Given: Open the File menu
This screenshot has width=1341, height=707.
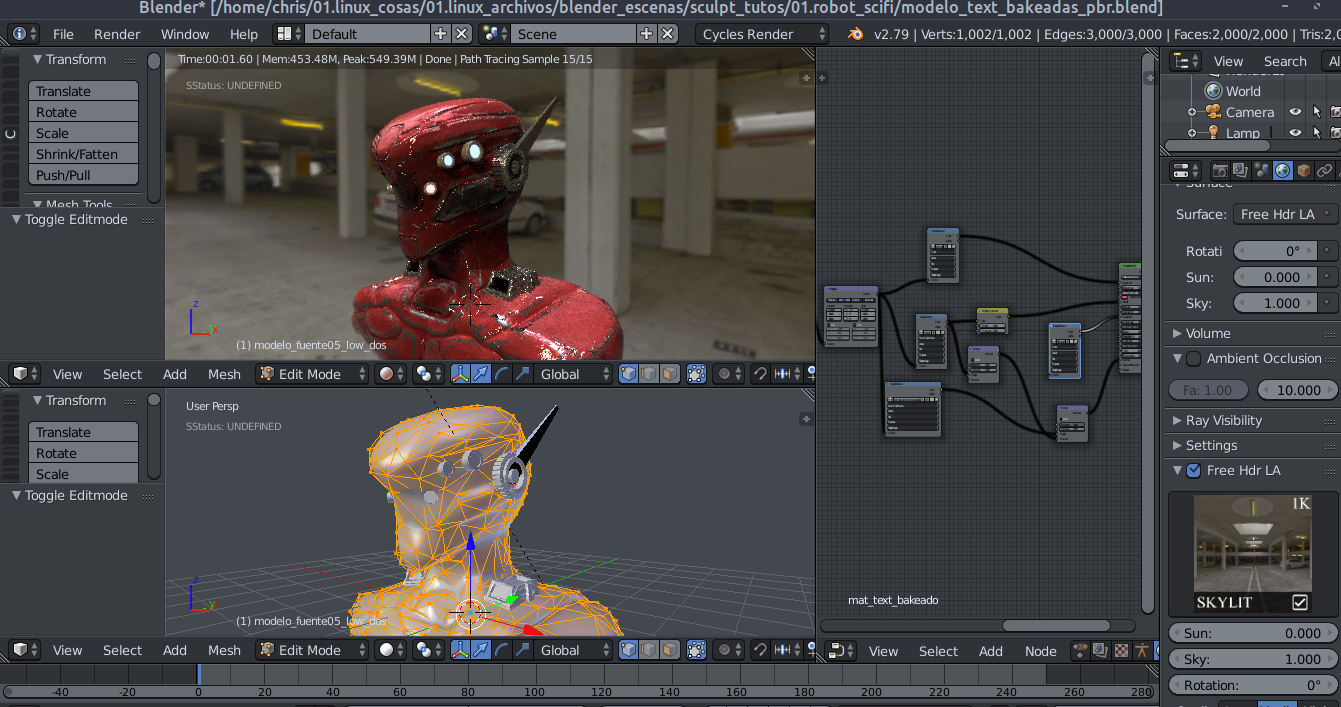Looking at the screenshot, I should [63, 34].
